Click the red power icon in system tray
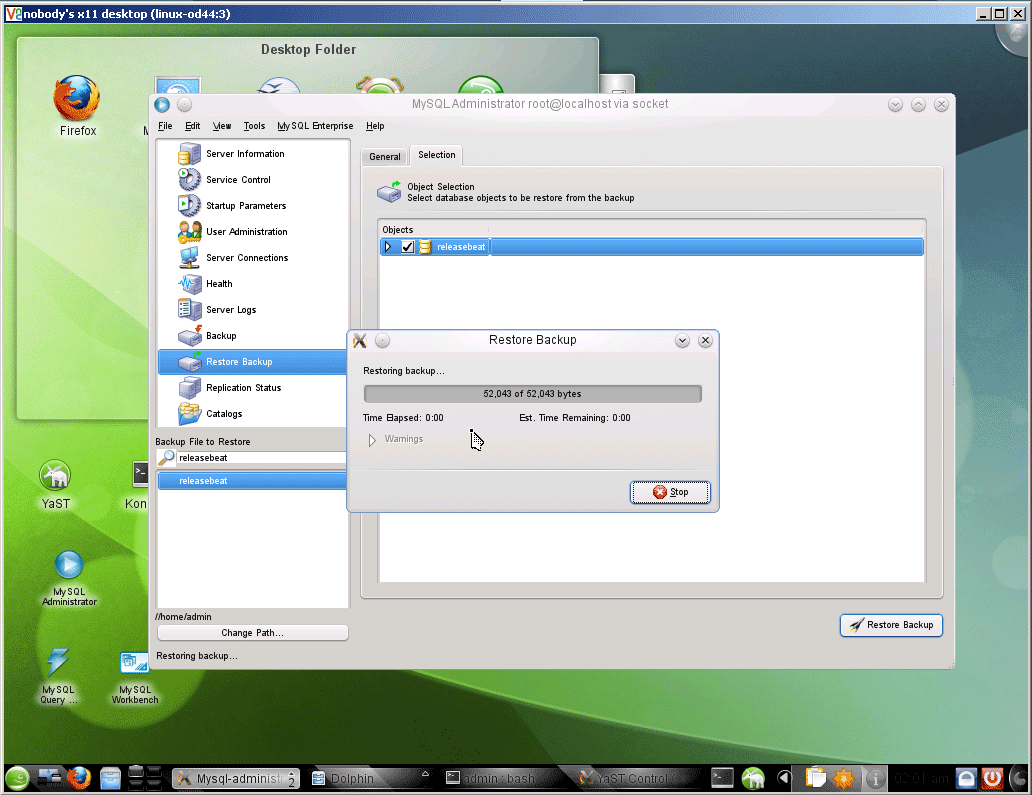The width and height of the screenshot is (1032, 795). click(x=993, y=779)
